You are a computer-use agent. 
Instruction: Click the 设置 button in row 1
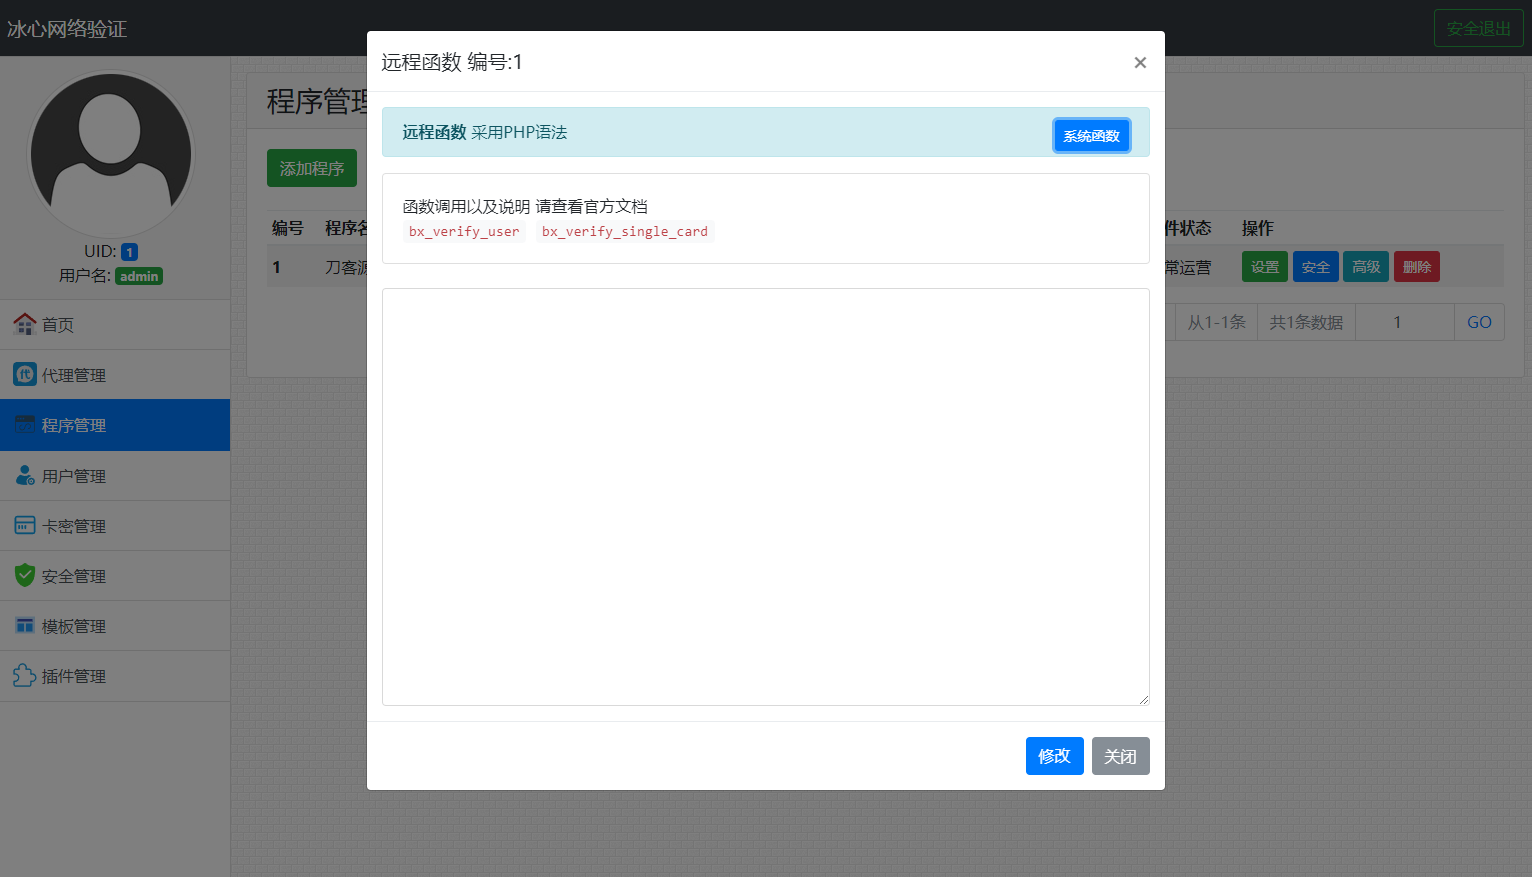(1265, 267)
